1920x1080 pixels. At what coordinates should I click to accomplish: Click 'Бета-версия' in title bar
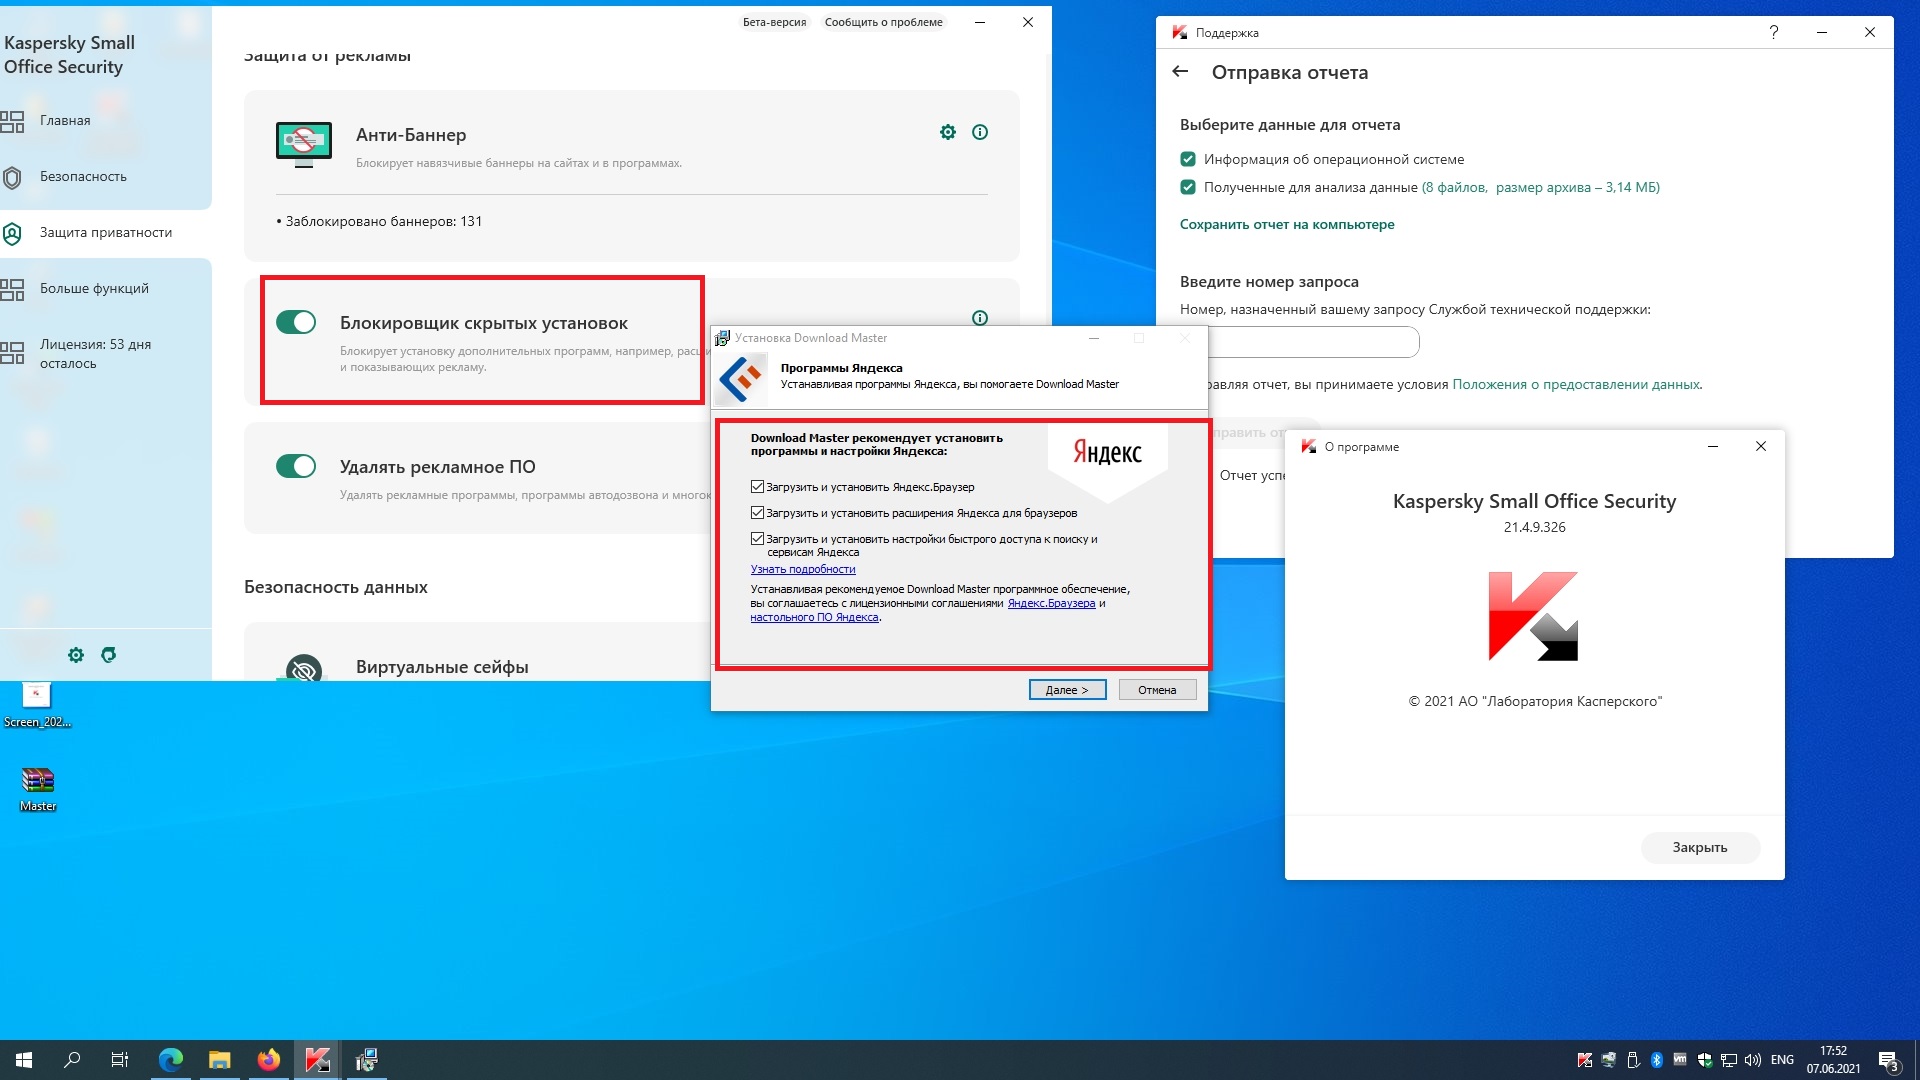(774, 22)
